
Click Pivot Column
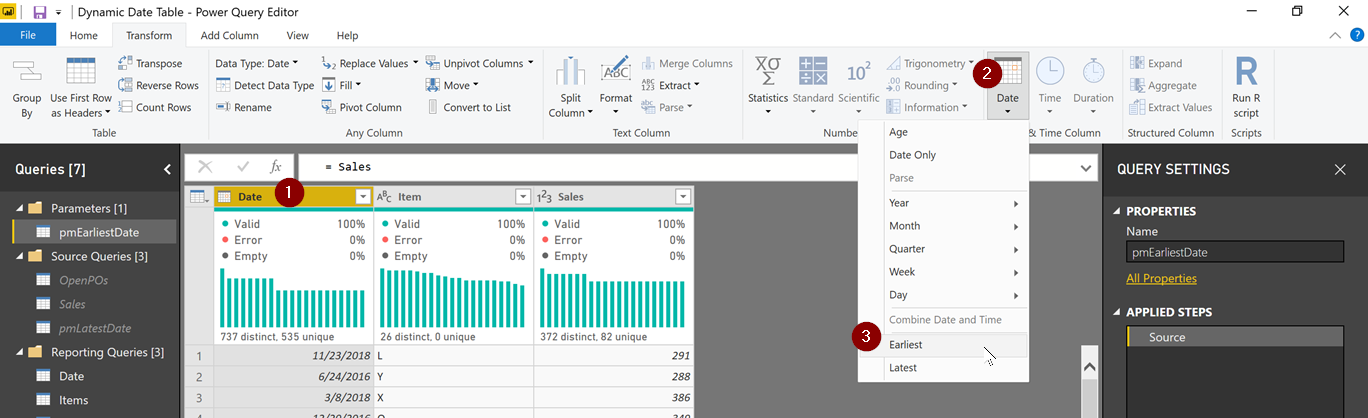(x=361, y=107)
